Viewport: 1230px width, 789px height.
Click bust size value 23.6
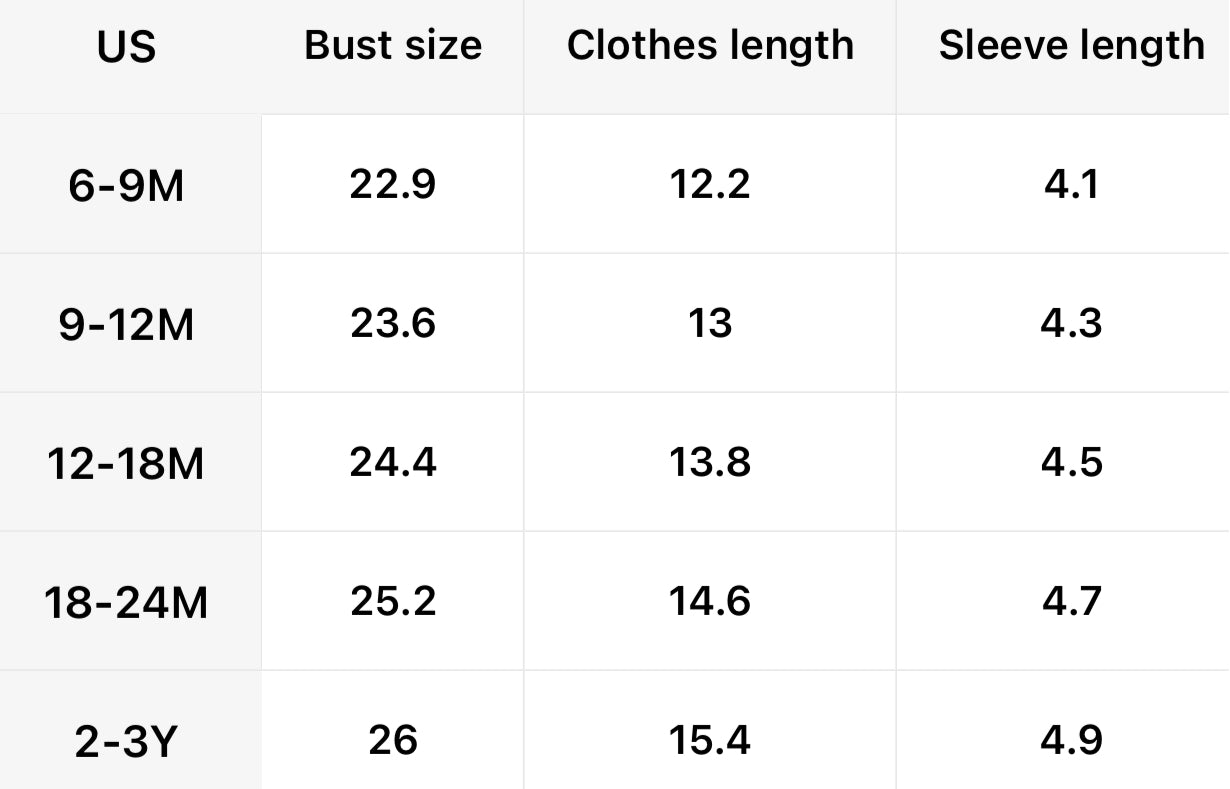[x=393, y=323]
